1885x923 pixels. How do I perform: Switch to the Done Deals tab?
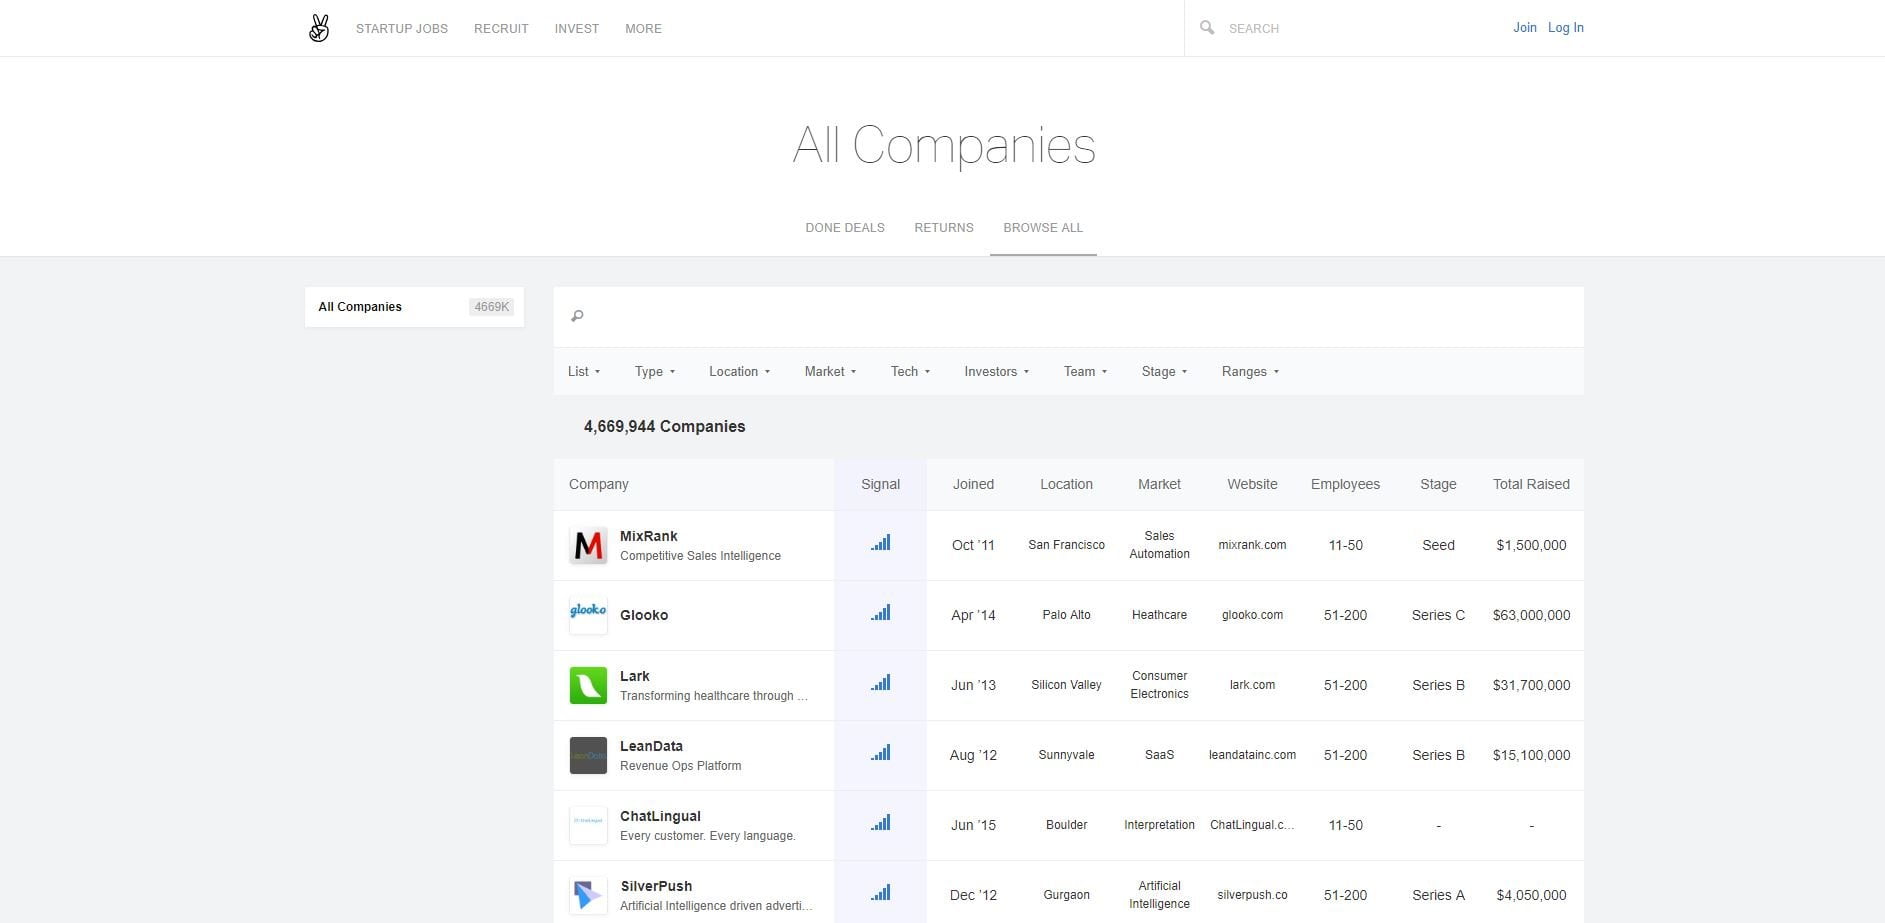(845, 228)
